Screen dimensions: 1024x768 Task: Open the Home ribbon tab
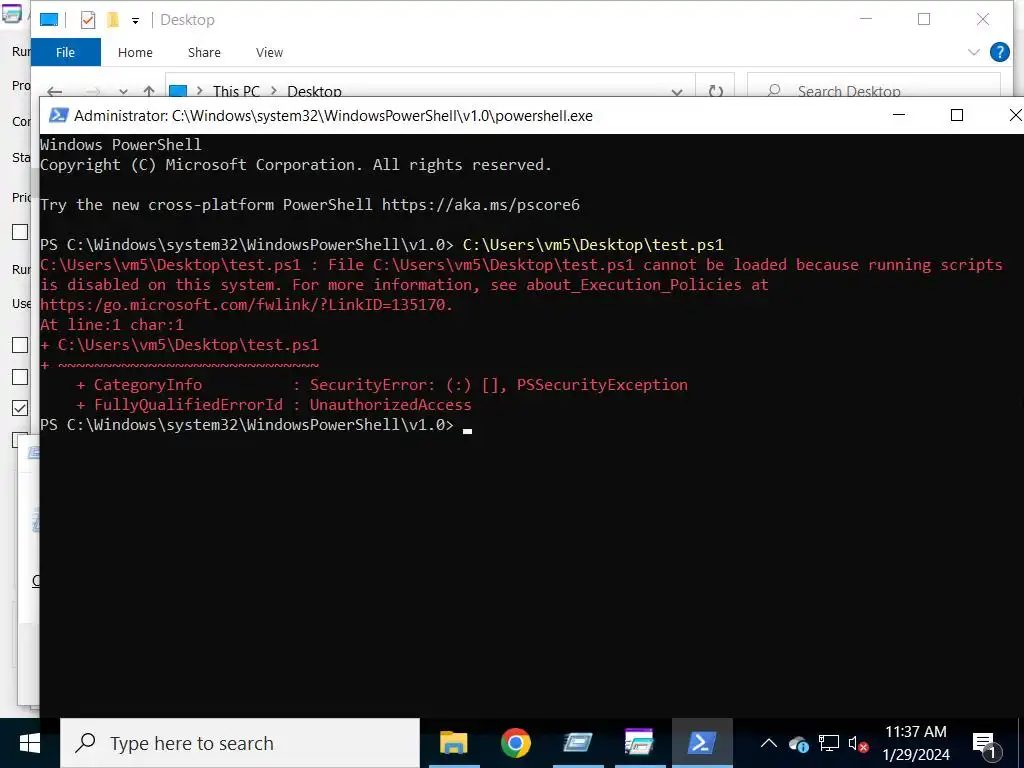[x=135, y=52]
